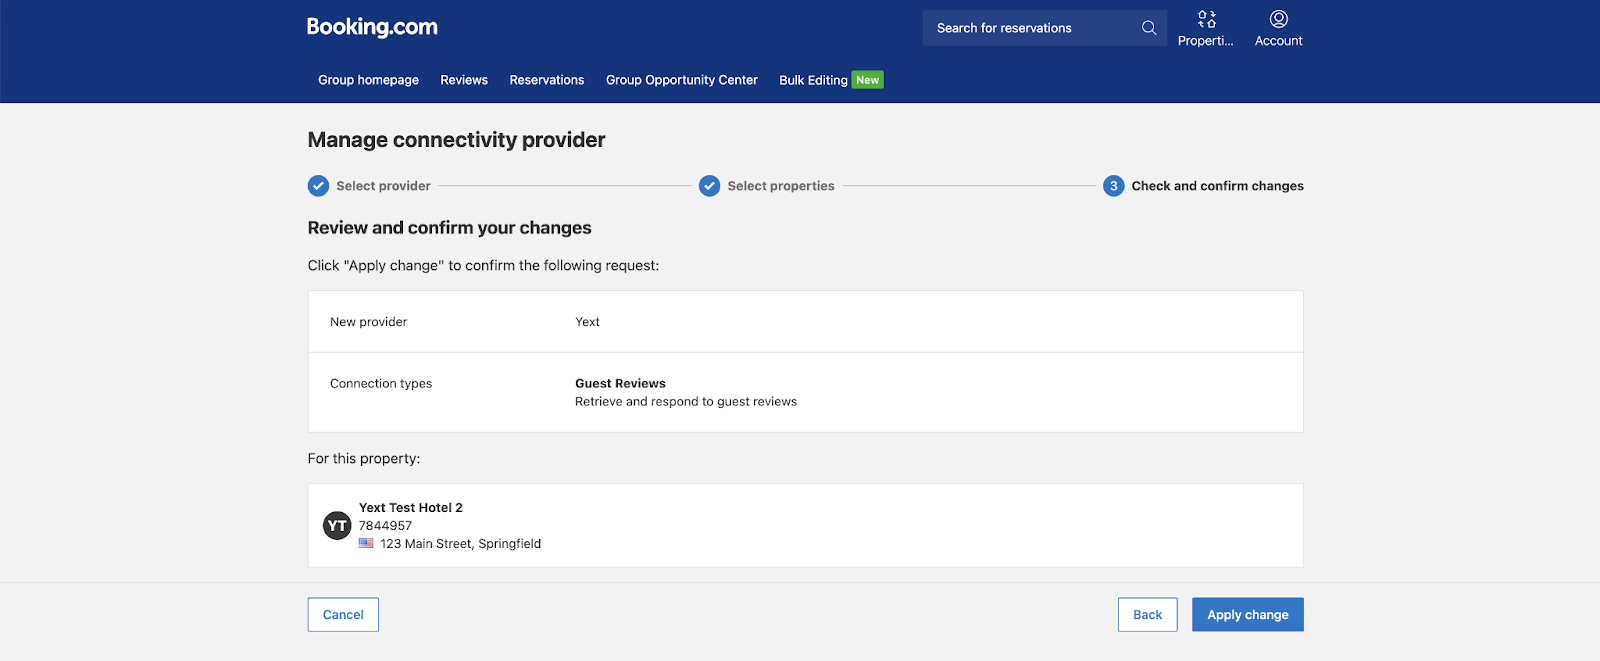
Task: Open the Account profile icon
Action: point(1278,19)
